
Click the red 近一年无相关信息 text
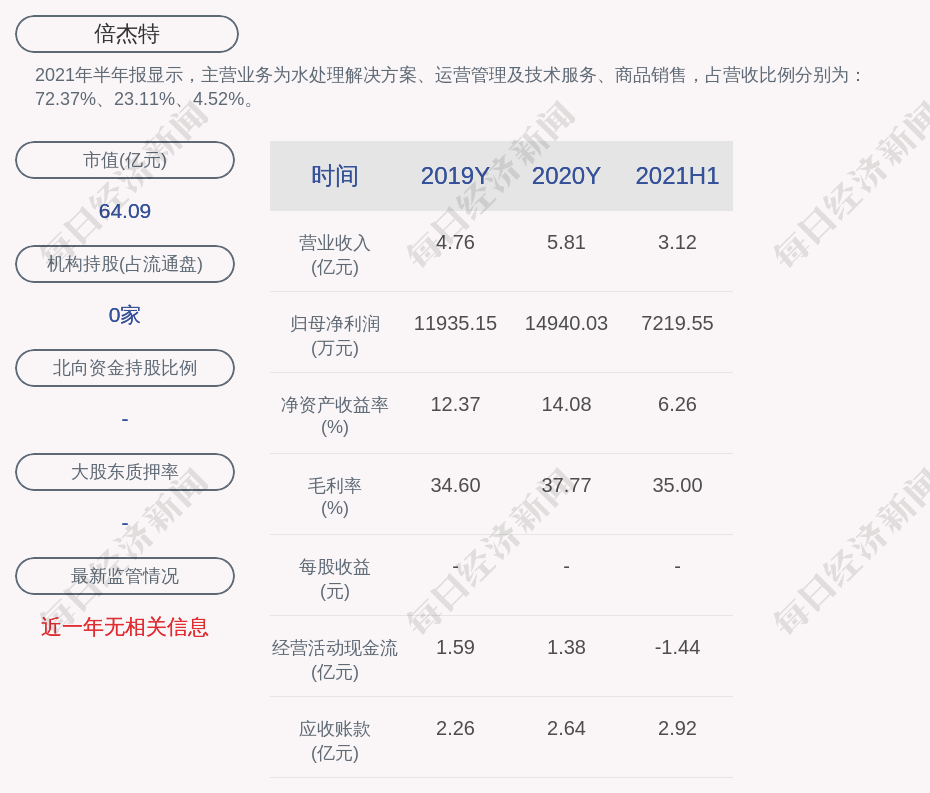(125, 627)
